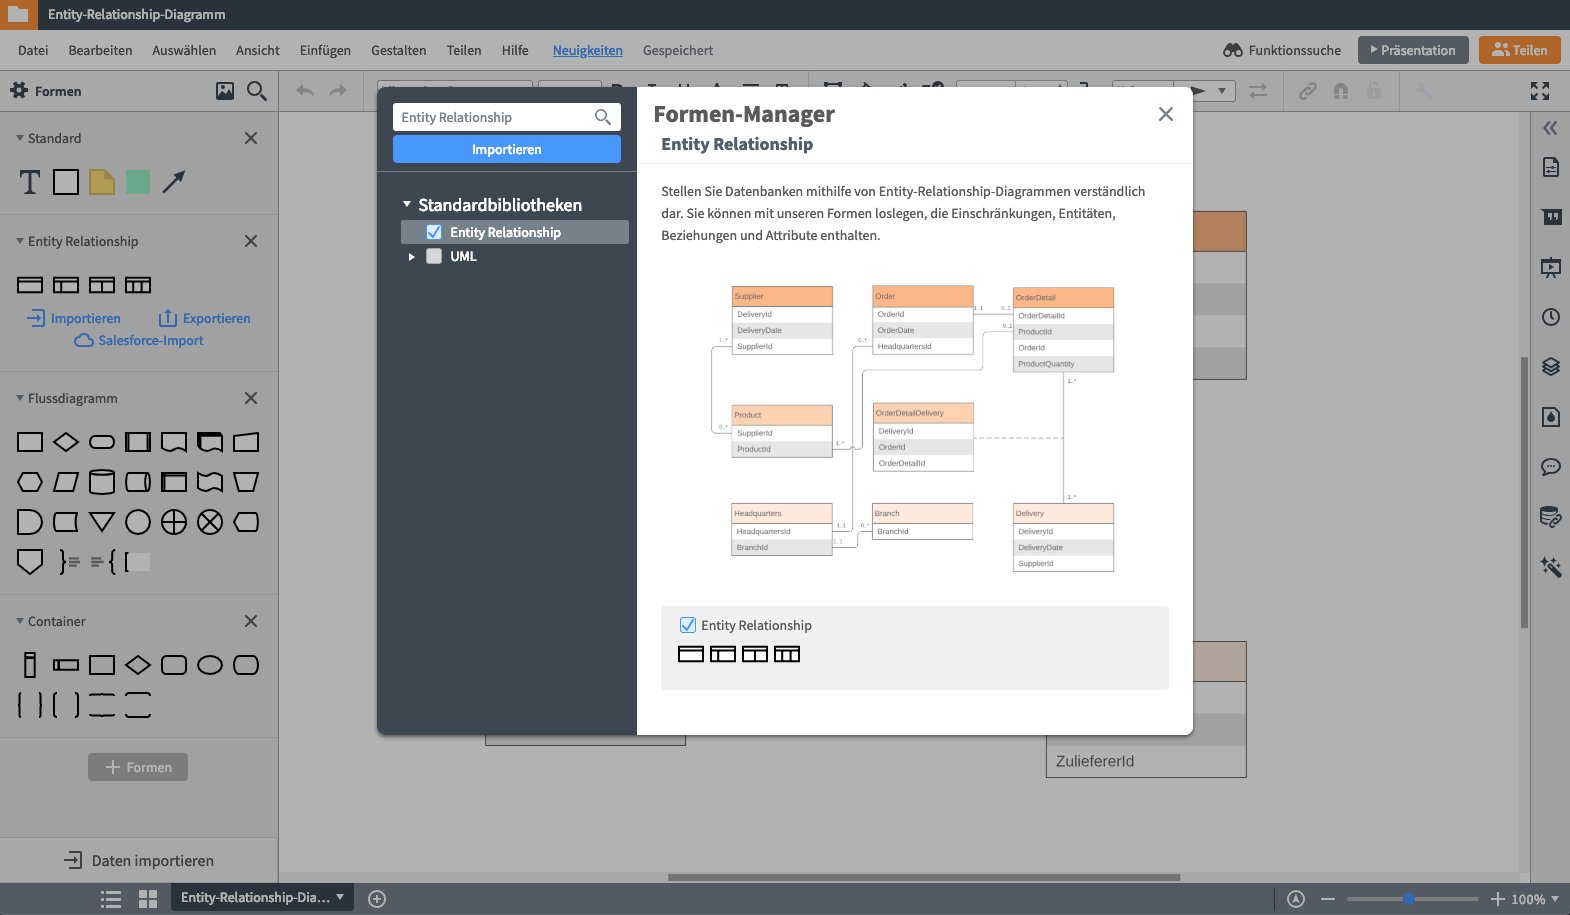Screen dimensions: 1570x915
Task: Open the history clock icon in right sidebar
Action: click(x=1550, y=317)
